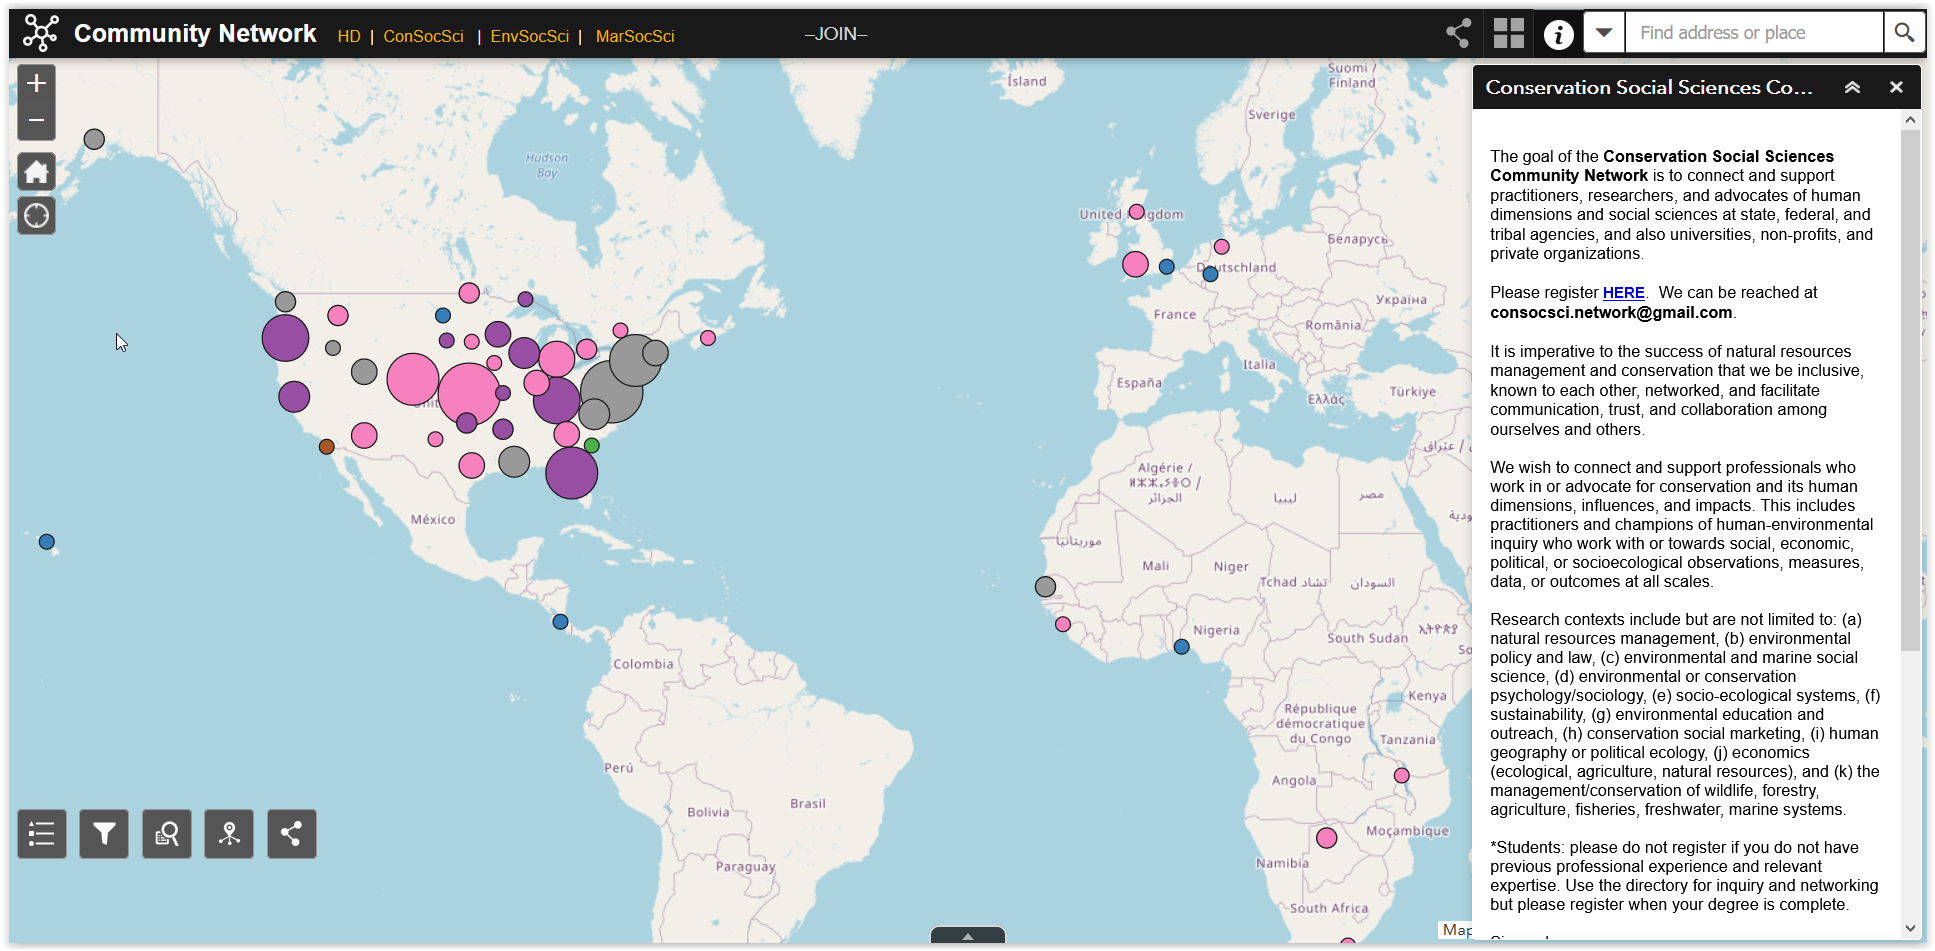Open the query search widget
Screen dimensions: 1935x951
point(167,834)
